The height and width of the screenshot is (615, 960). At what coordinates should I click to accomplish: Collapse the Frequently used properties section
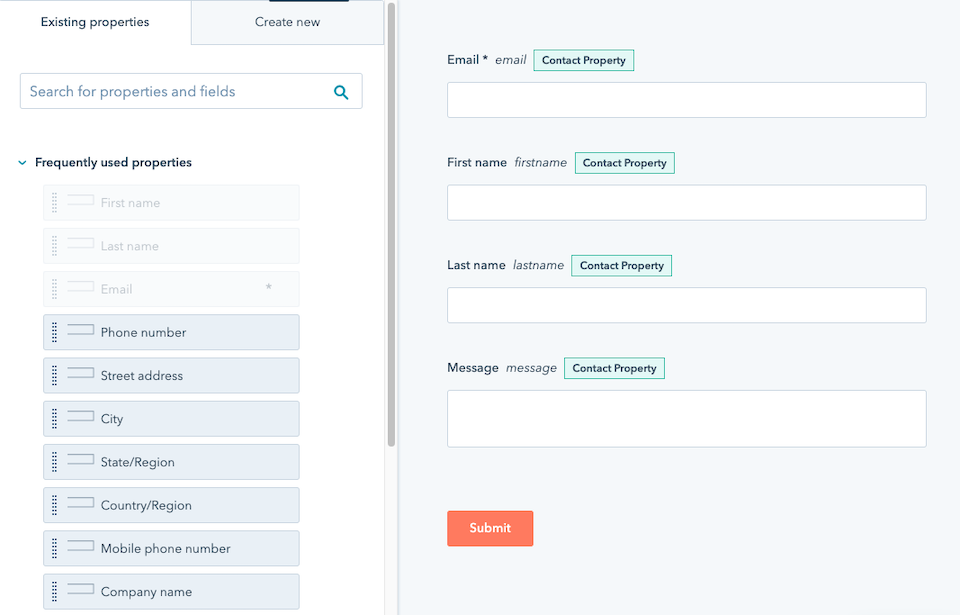coord(21,162)
